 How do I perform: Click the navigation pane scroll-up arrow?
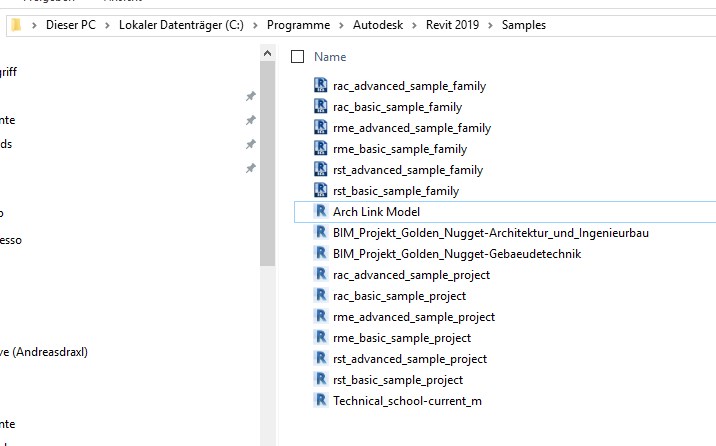point(268,53)
